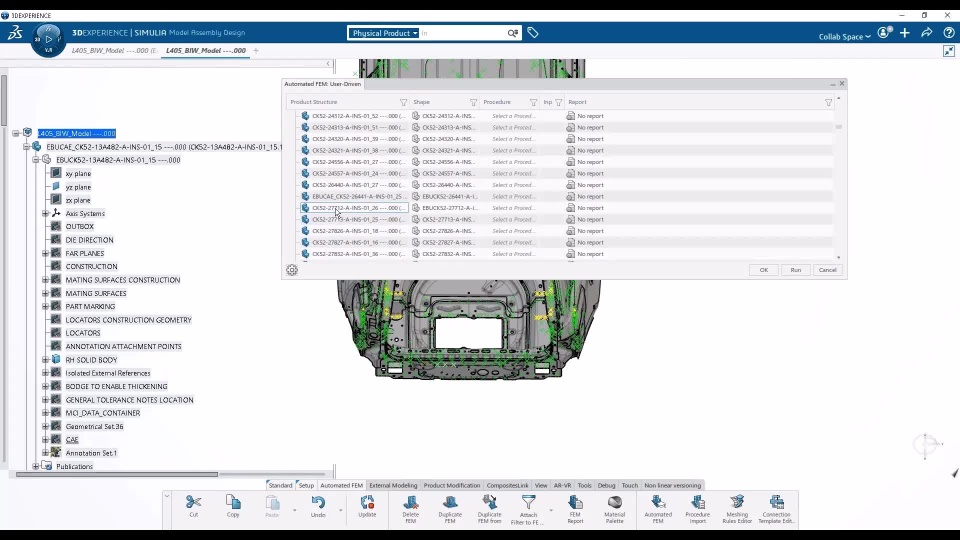960x540 pixels.
Task: Select the Duplicate FEM tool
Action: point(450,503)
